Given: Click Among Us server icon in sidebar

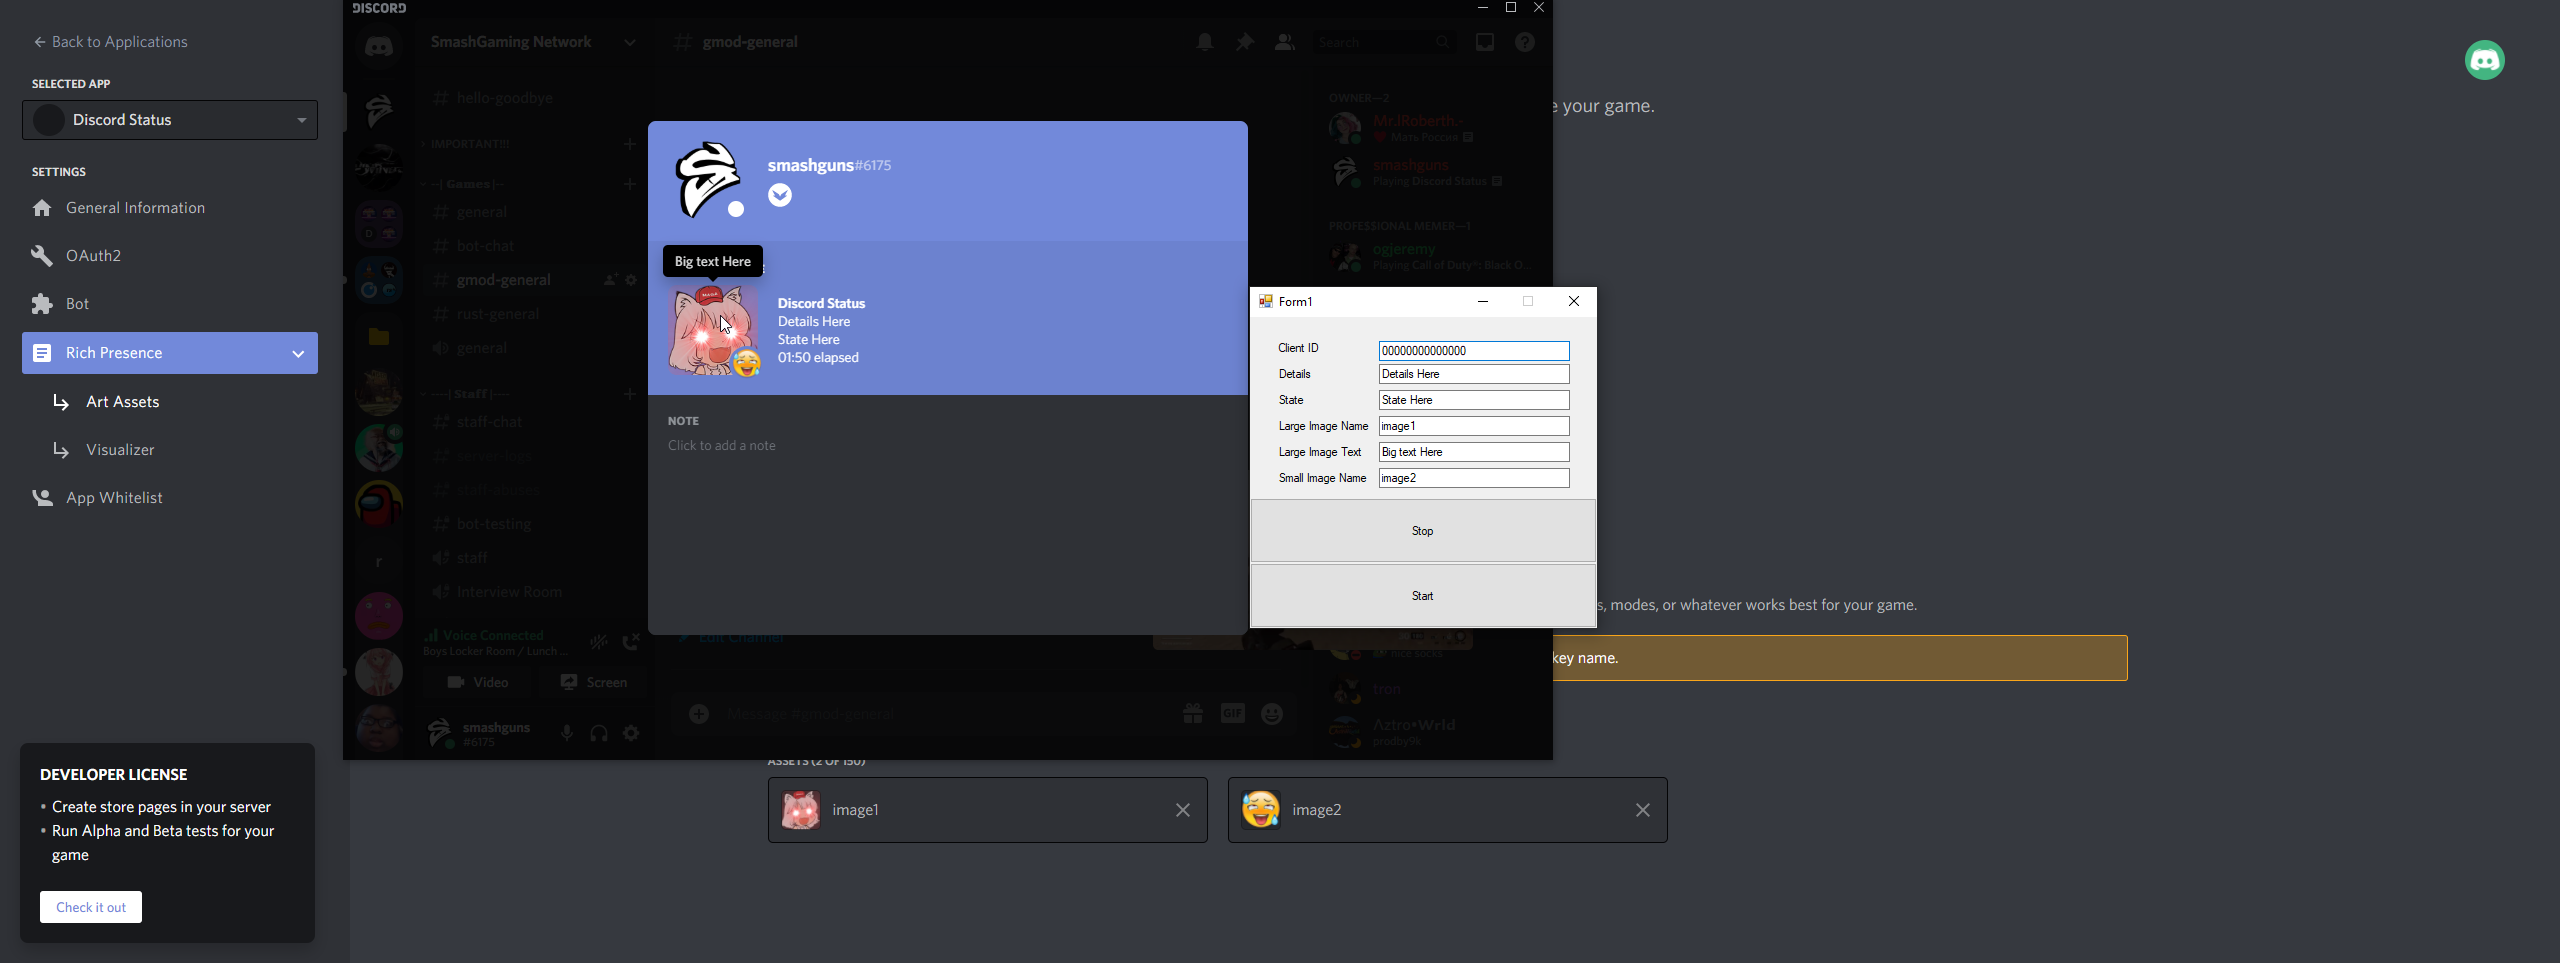Looking at the screenshot, I should (x=379, y=504).
